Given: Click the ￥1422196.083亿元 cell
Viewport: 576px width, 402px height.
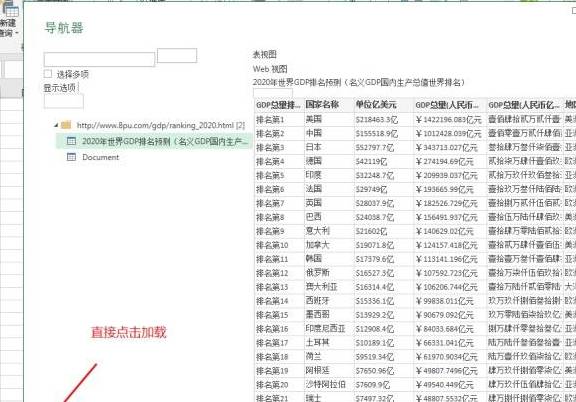Looking at the screenshot, I should tap(450, 119).
